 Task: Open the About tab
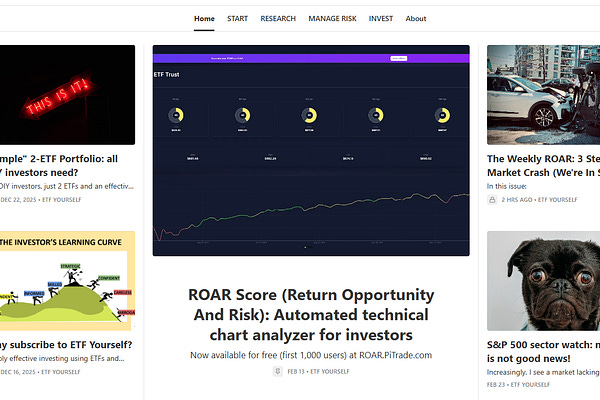[416, 18]
